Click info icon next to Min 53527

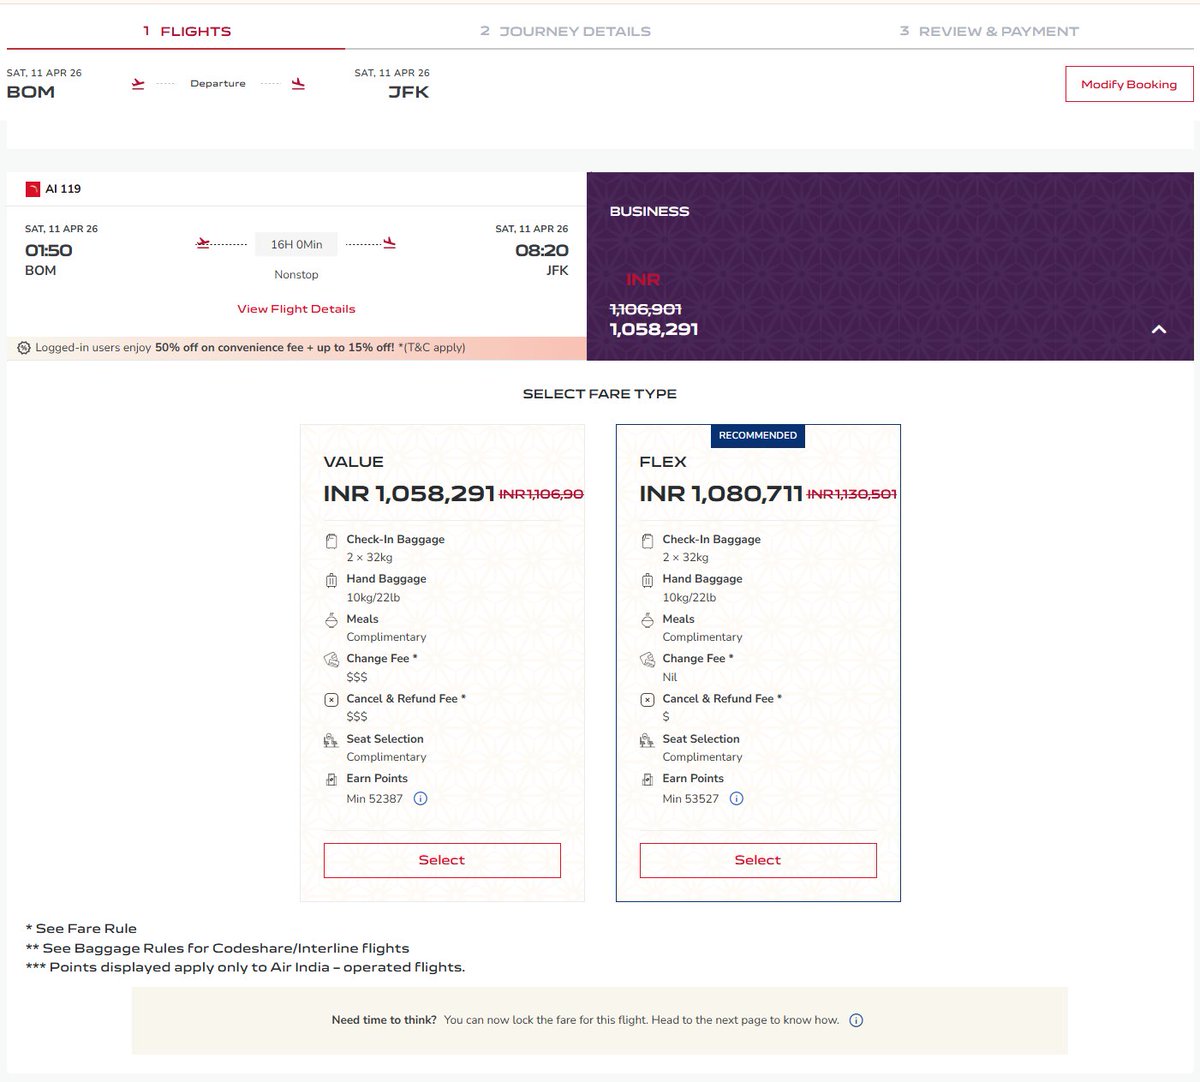pyautogui.click(x=737, y=798)
